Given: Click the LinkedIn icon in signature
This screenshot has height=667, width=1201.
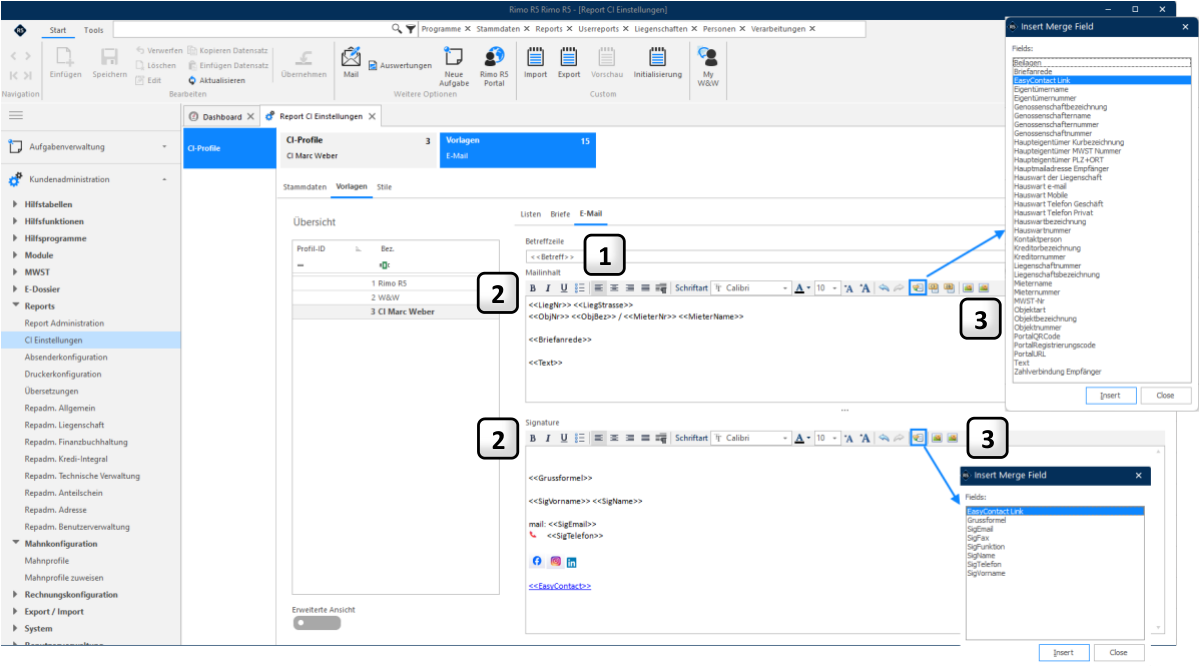Looking at the screenshot, I should click(x=572, y=562).
